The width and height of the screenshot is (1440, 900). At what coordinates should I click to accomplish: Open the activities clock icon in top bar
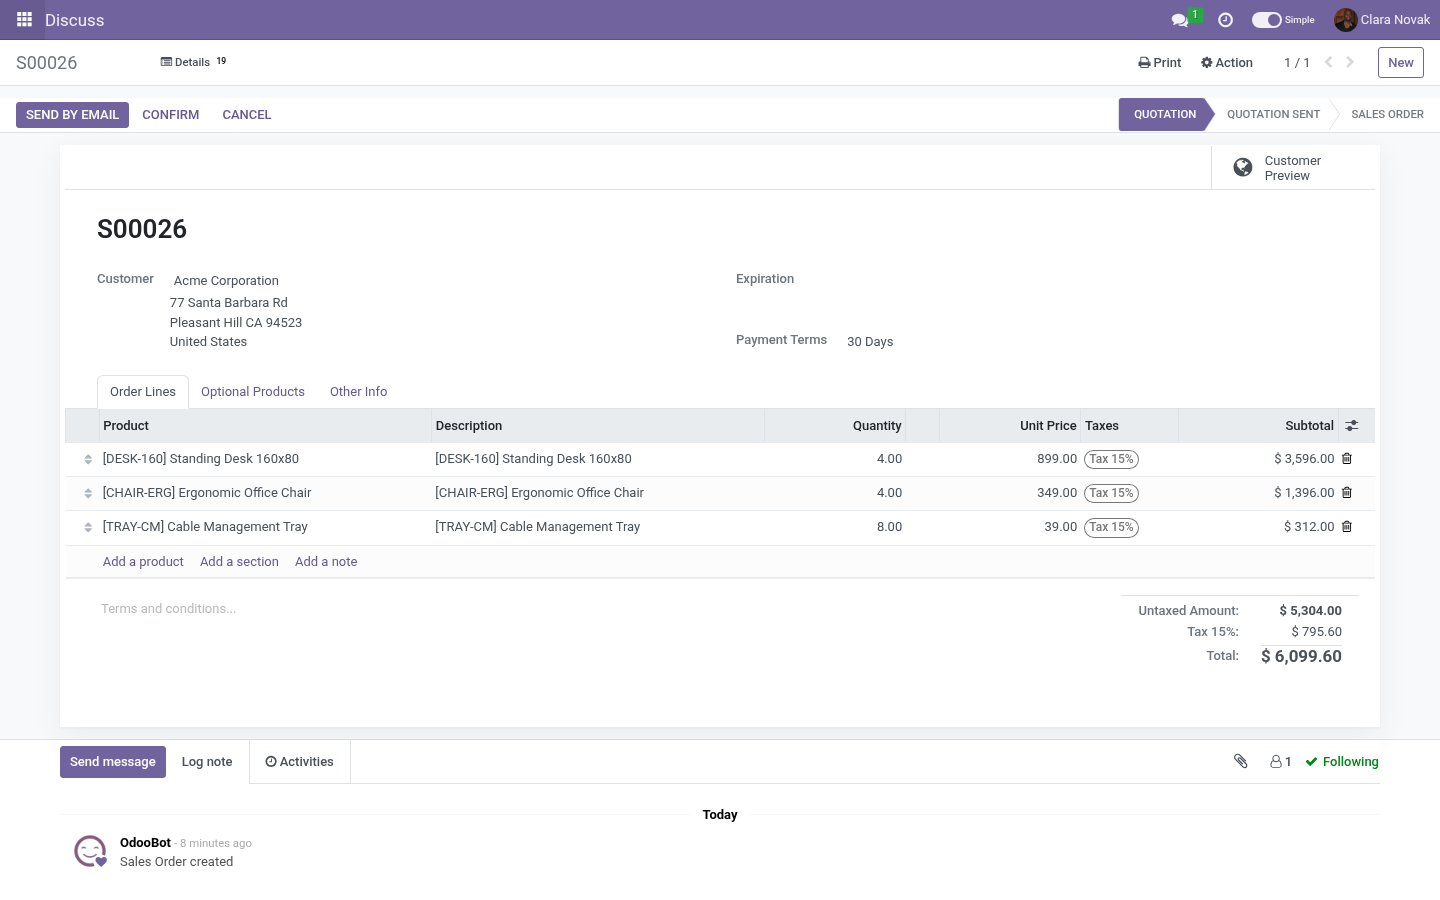coord(1225,20)
